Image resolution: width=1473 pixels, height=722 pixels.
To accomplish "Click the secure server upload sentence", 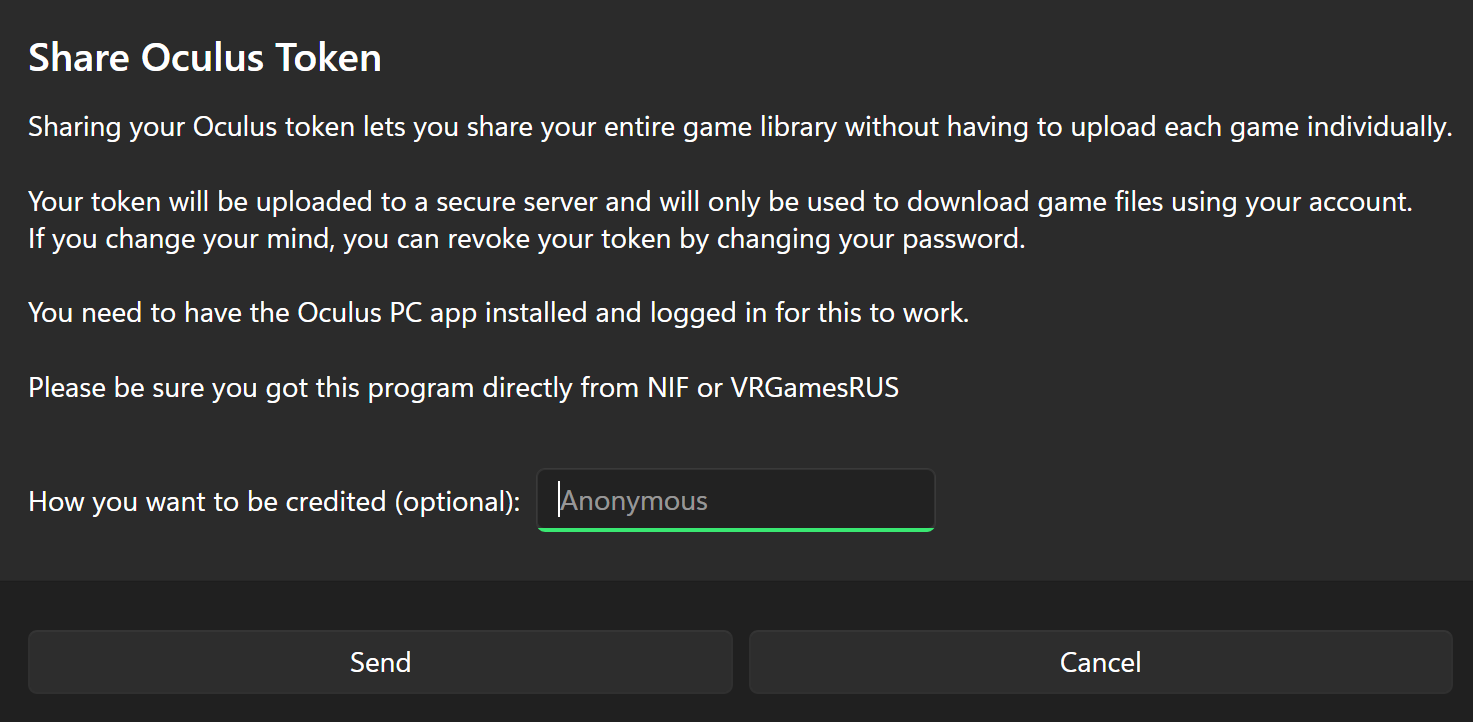I will (x=720, y=202).
